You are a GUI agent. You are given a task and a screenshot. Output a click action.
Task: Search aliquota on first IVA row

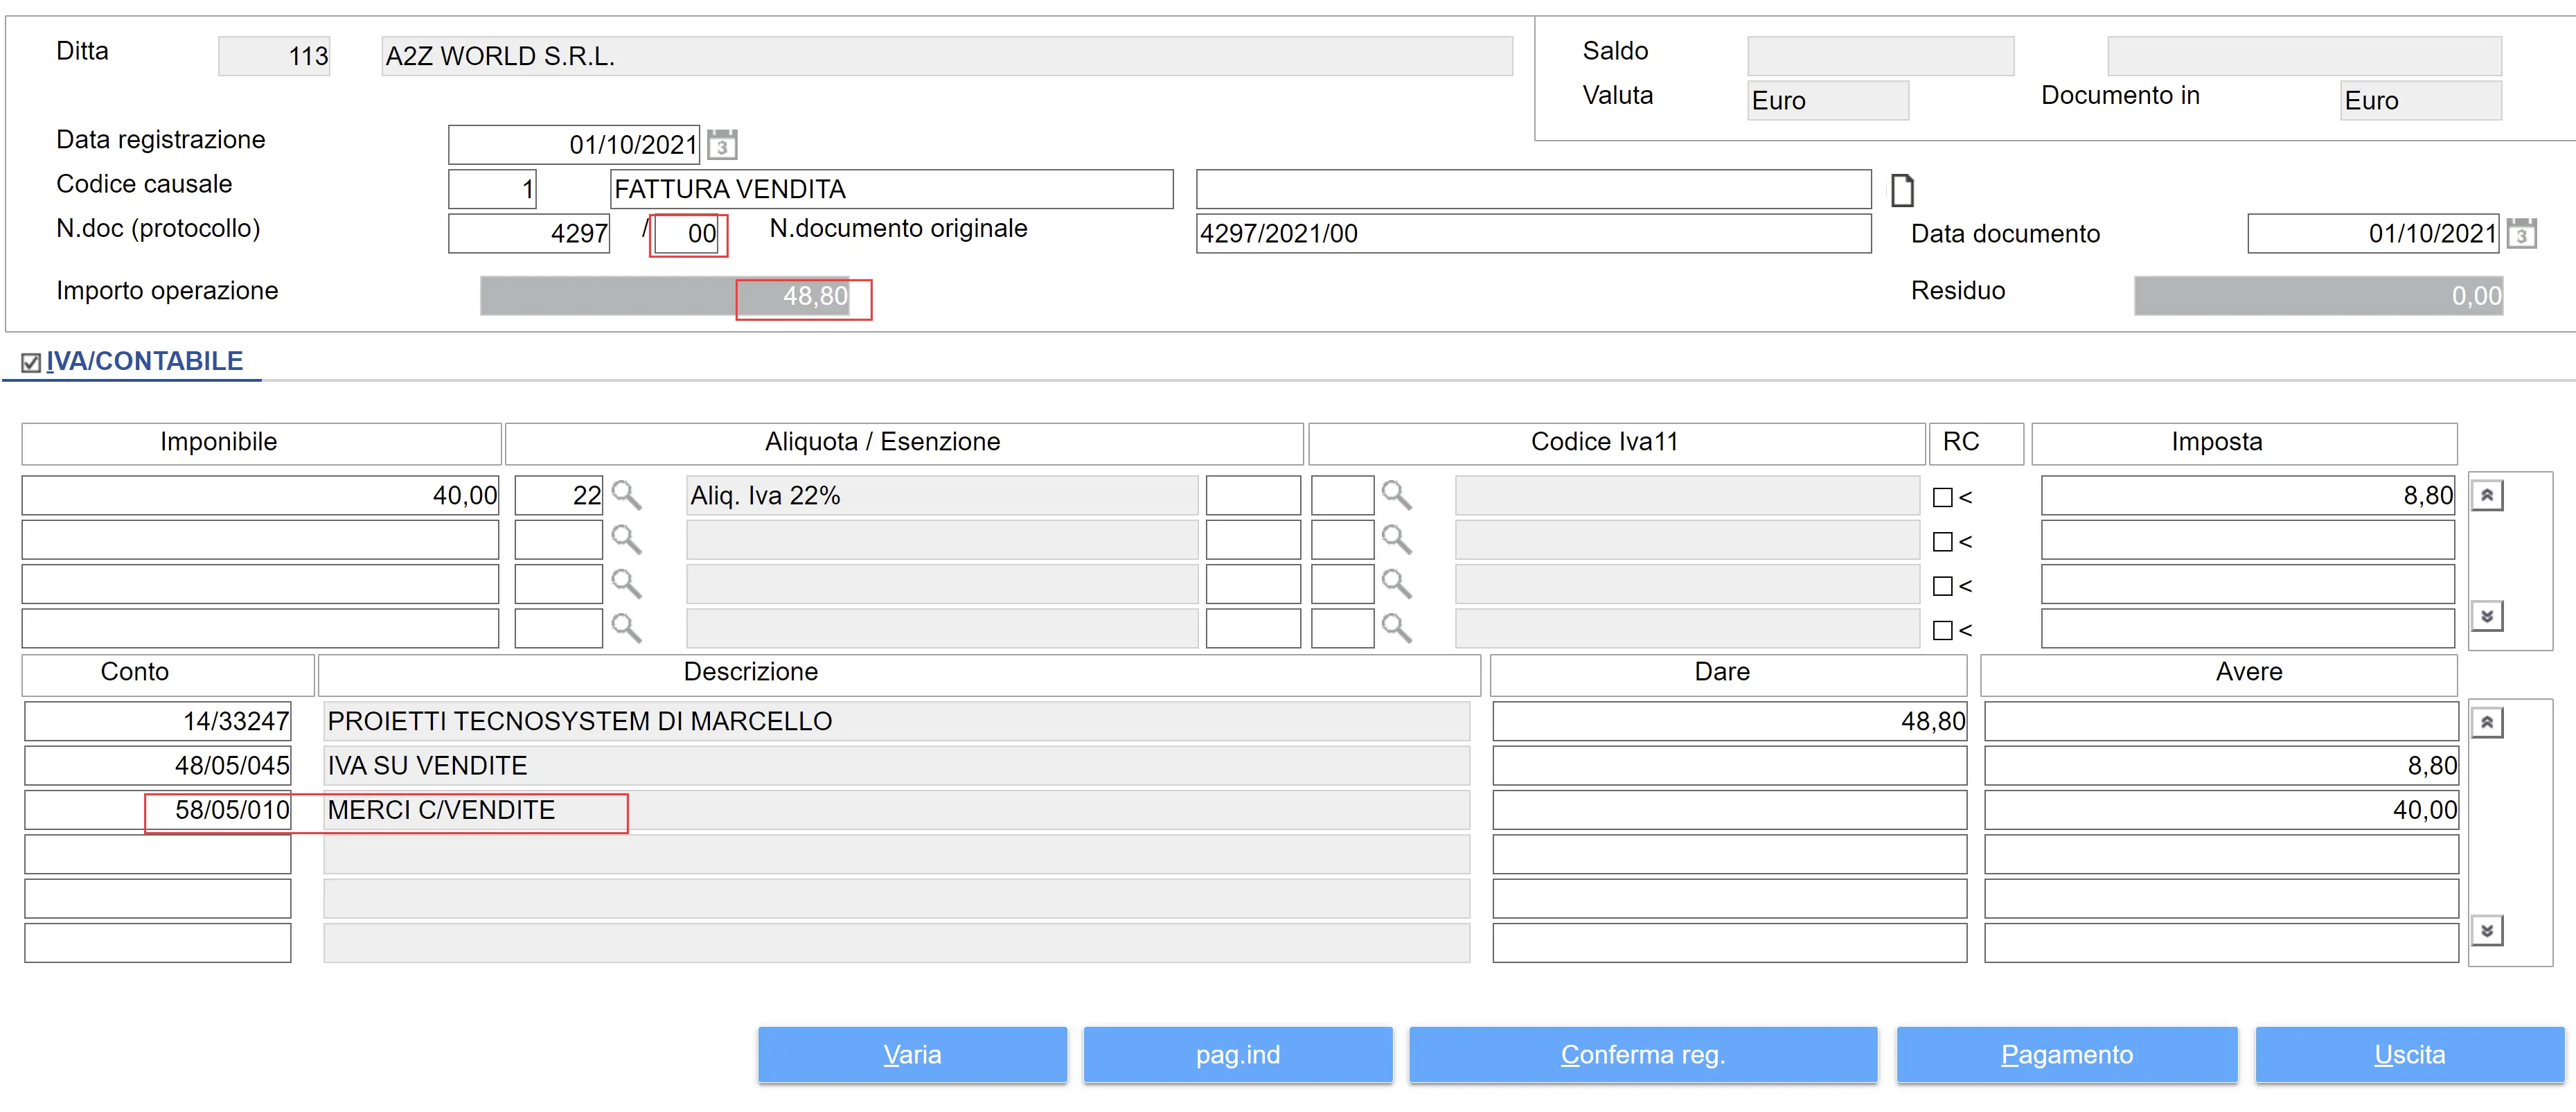pyautogui.click(x=626, y=495)
